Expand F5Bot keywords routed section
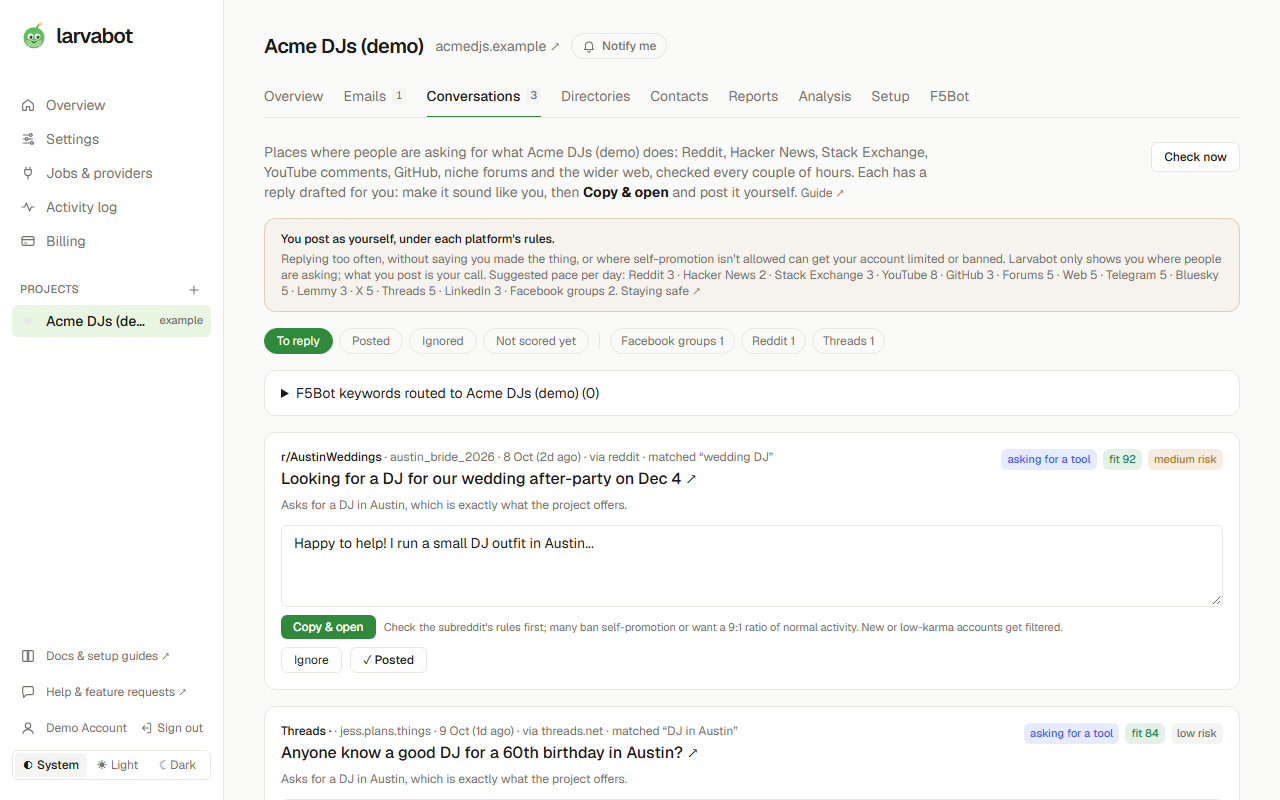The image size is (1280, 800). tap(752, 393)
